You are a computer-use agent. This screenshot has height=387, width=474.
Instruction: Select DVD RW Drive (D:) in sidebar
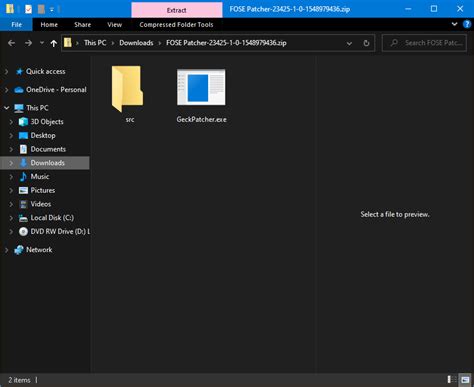(x=60, y=231)
